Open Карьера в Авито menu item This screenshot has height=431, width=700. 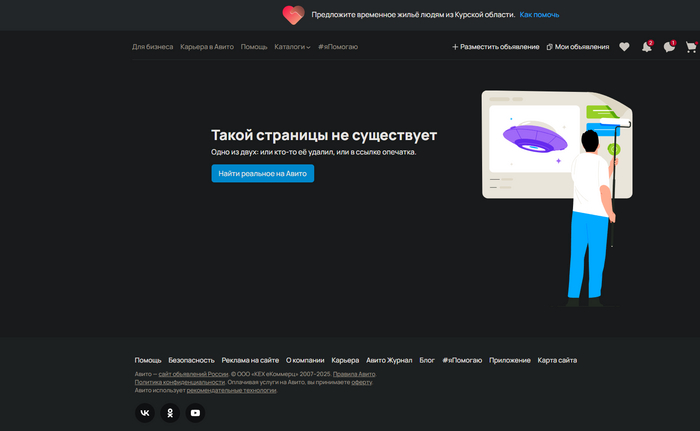tap(207, 47)
